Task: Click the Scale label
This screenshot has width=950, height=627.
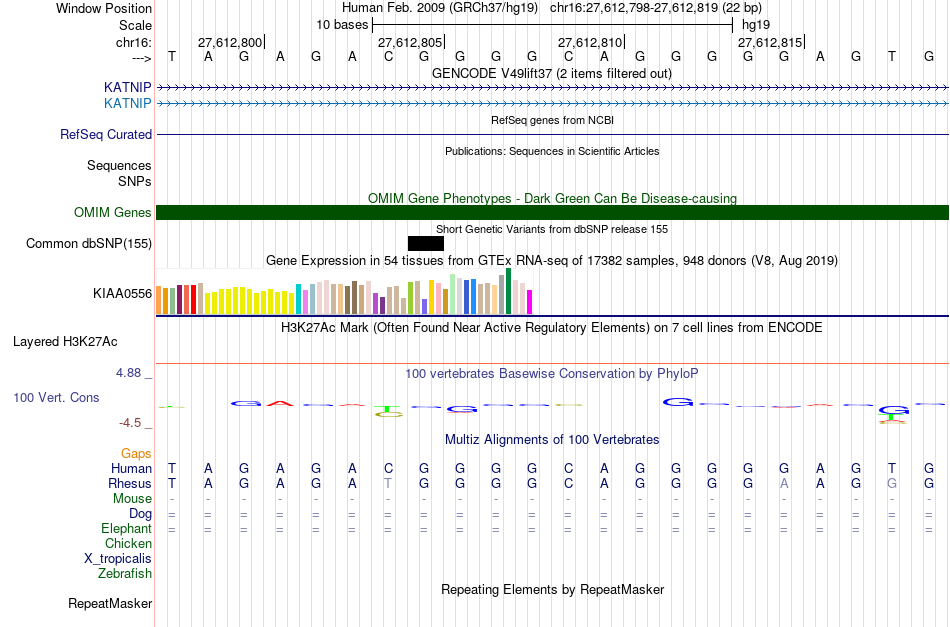Action: (135, 25)
